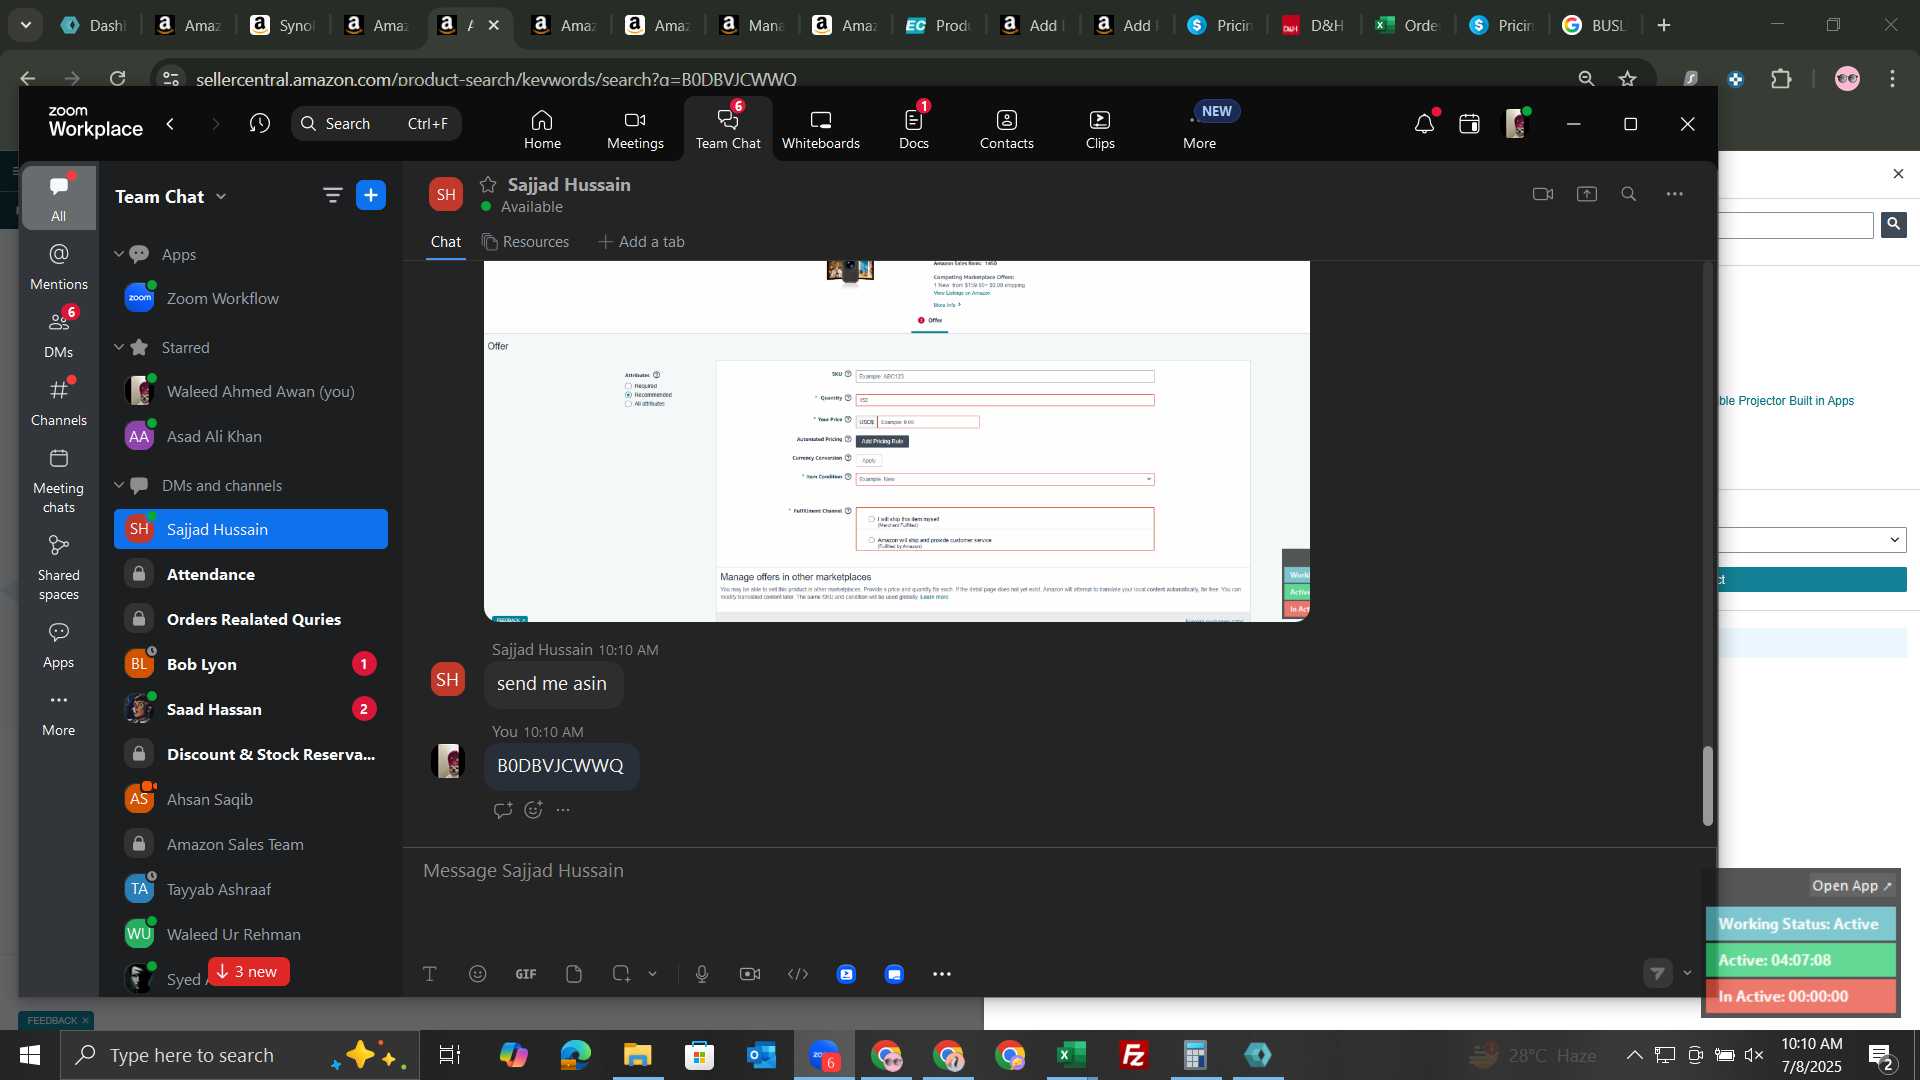Viewport: 1920px width, 1080px height.
Task: Click Add a tab
Action: click(x=641, y=242)
